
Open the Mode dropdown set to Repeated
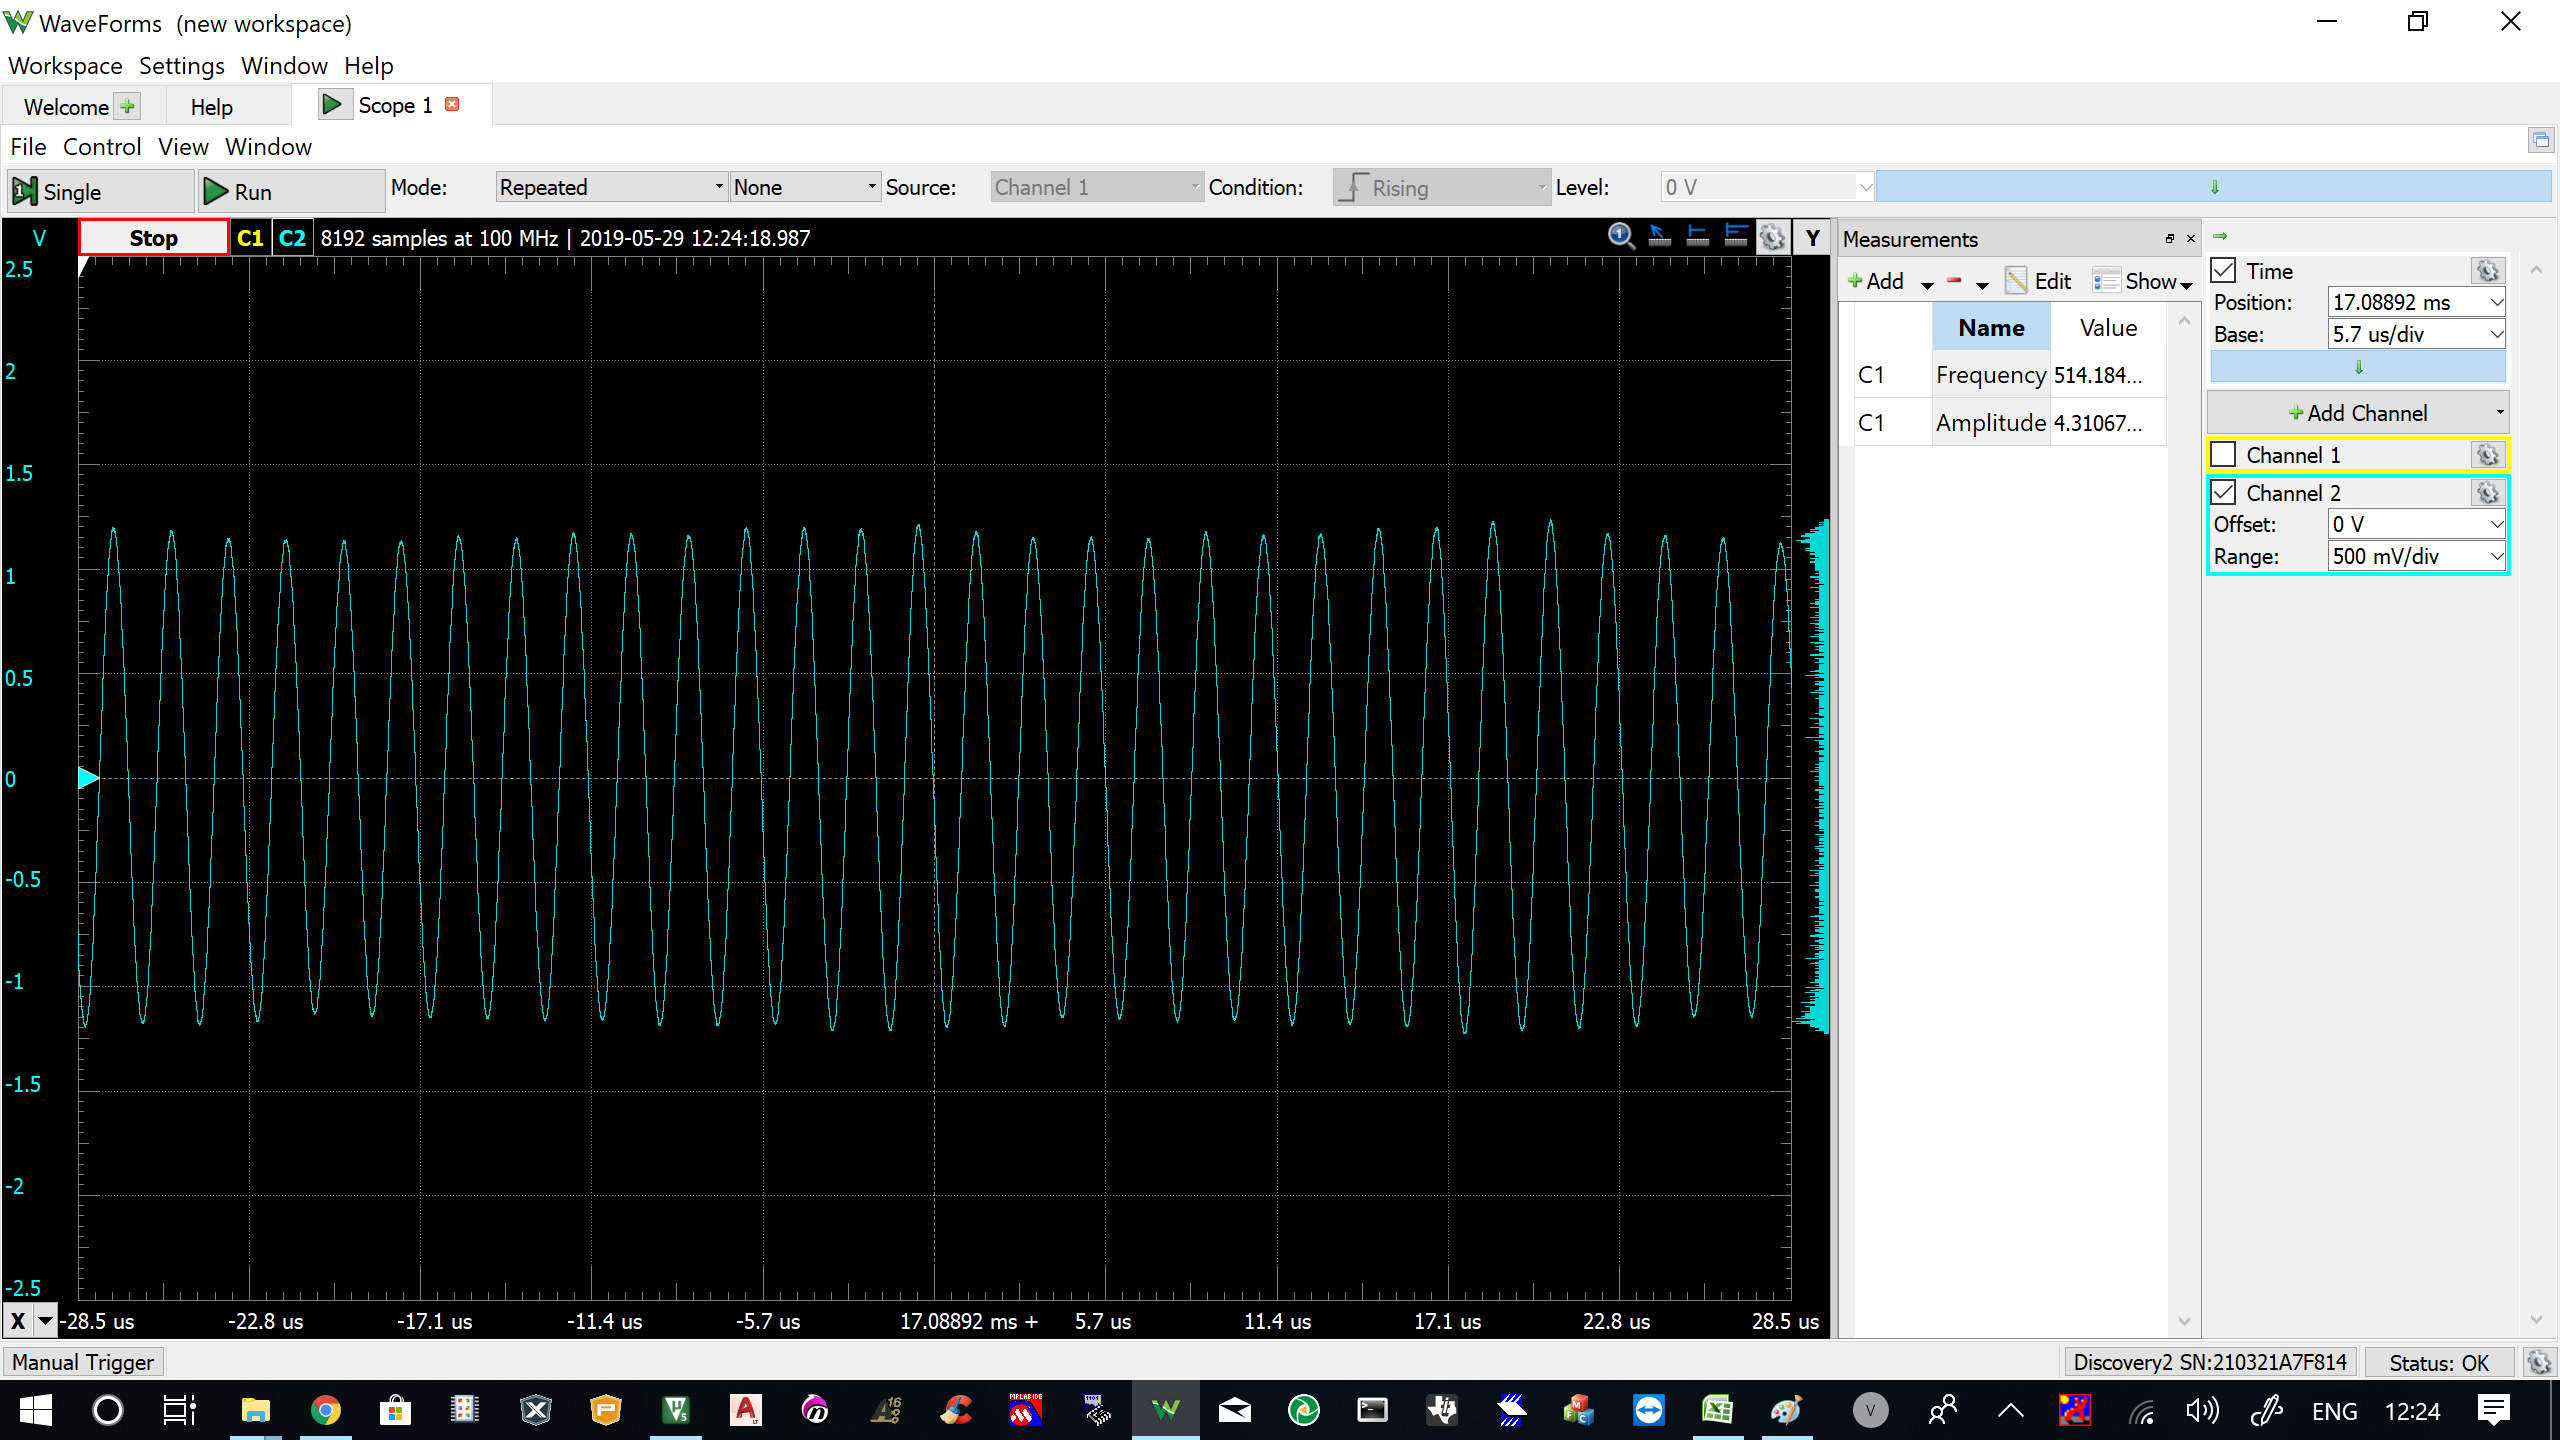pos(611,187)
